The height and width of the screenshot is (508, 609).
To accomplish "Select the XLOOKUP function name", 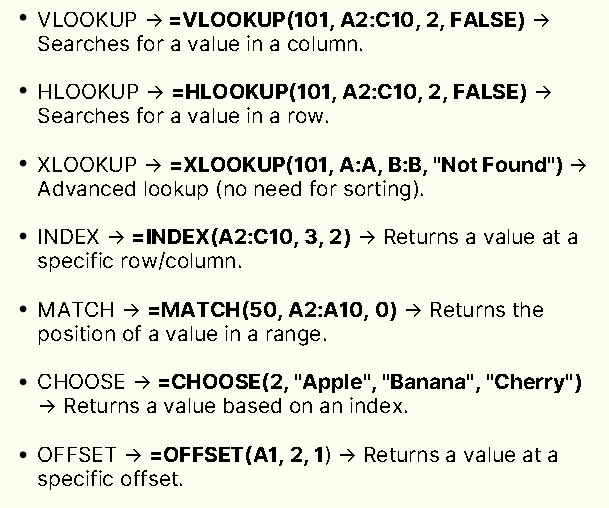I will pos(87,165).
